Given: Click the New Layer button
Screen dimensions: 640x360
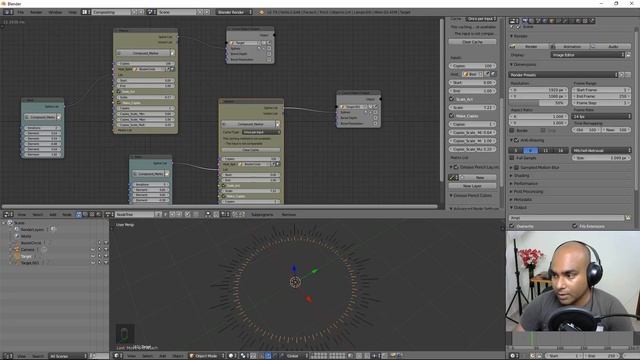Looking at the screenshot, I should (473, 186).
